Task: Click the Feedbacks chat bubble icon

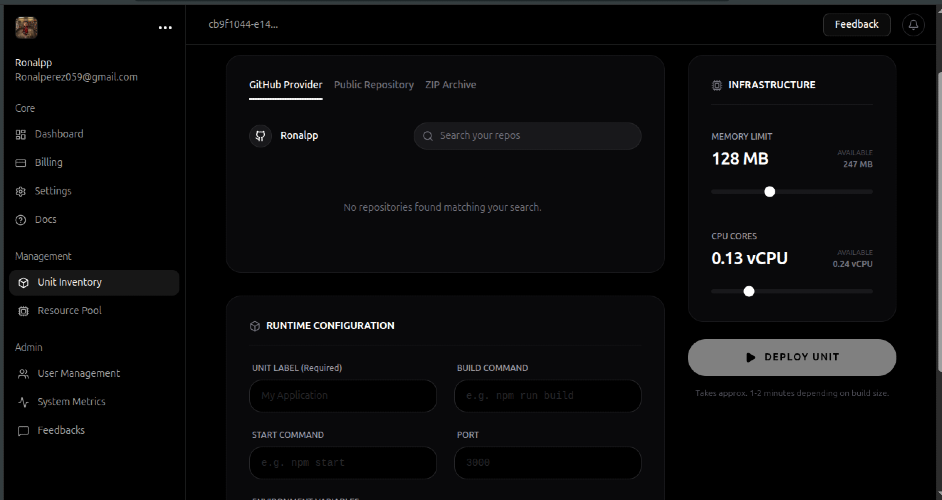Action: (24, 431)
